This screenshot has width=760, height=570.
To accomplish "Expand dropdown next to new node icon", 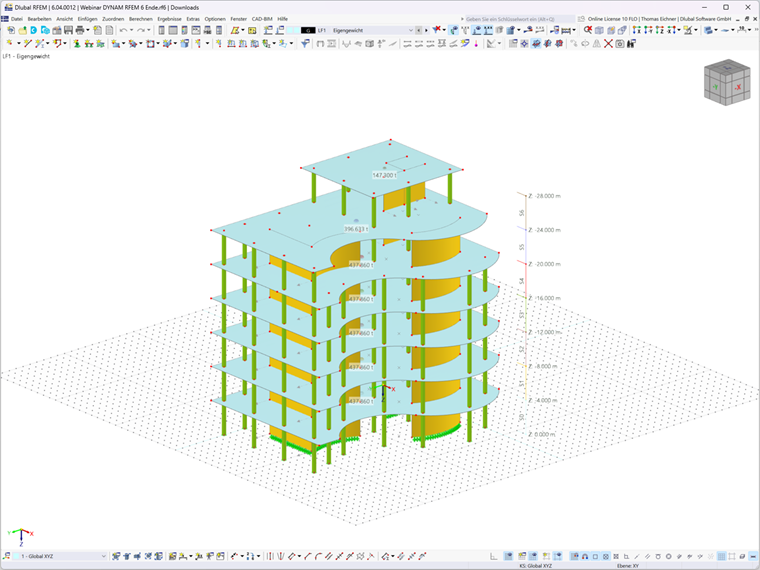I will pos(19,43).
